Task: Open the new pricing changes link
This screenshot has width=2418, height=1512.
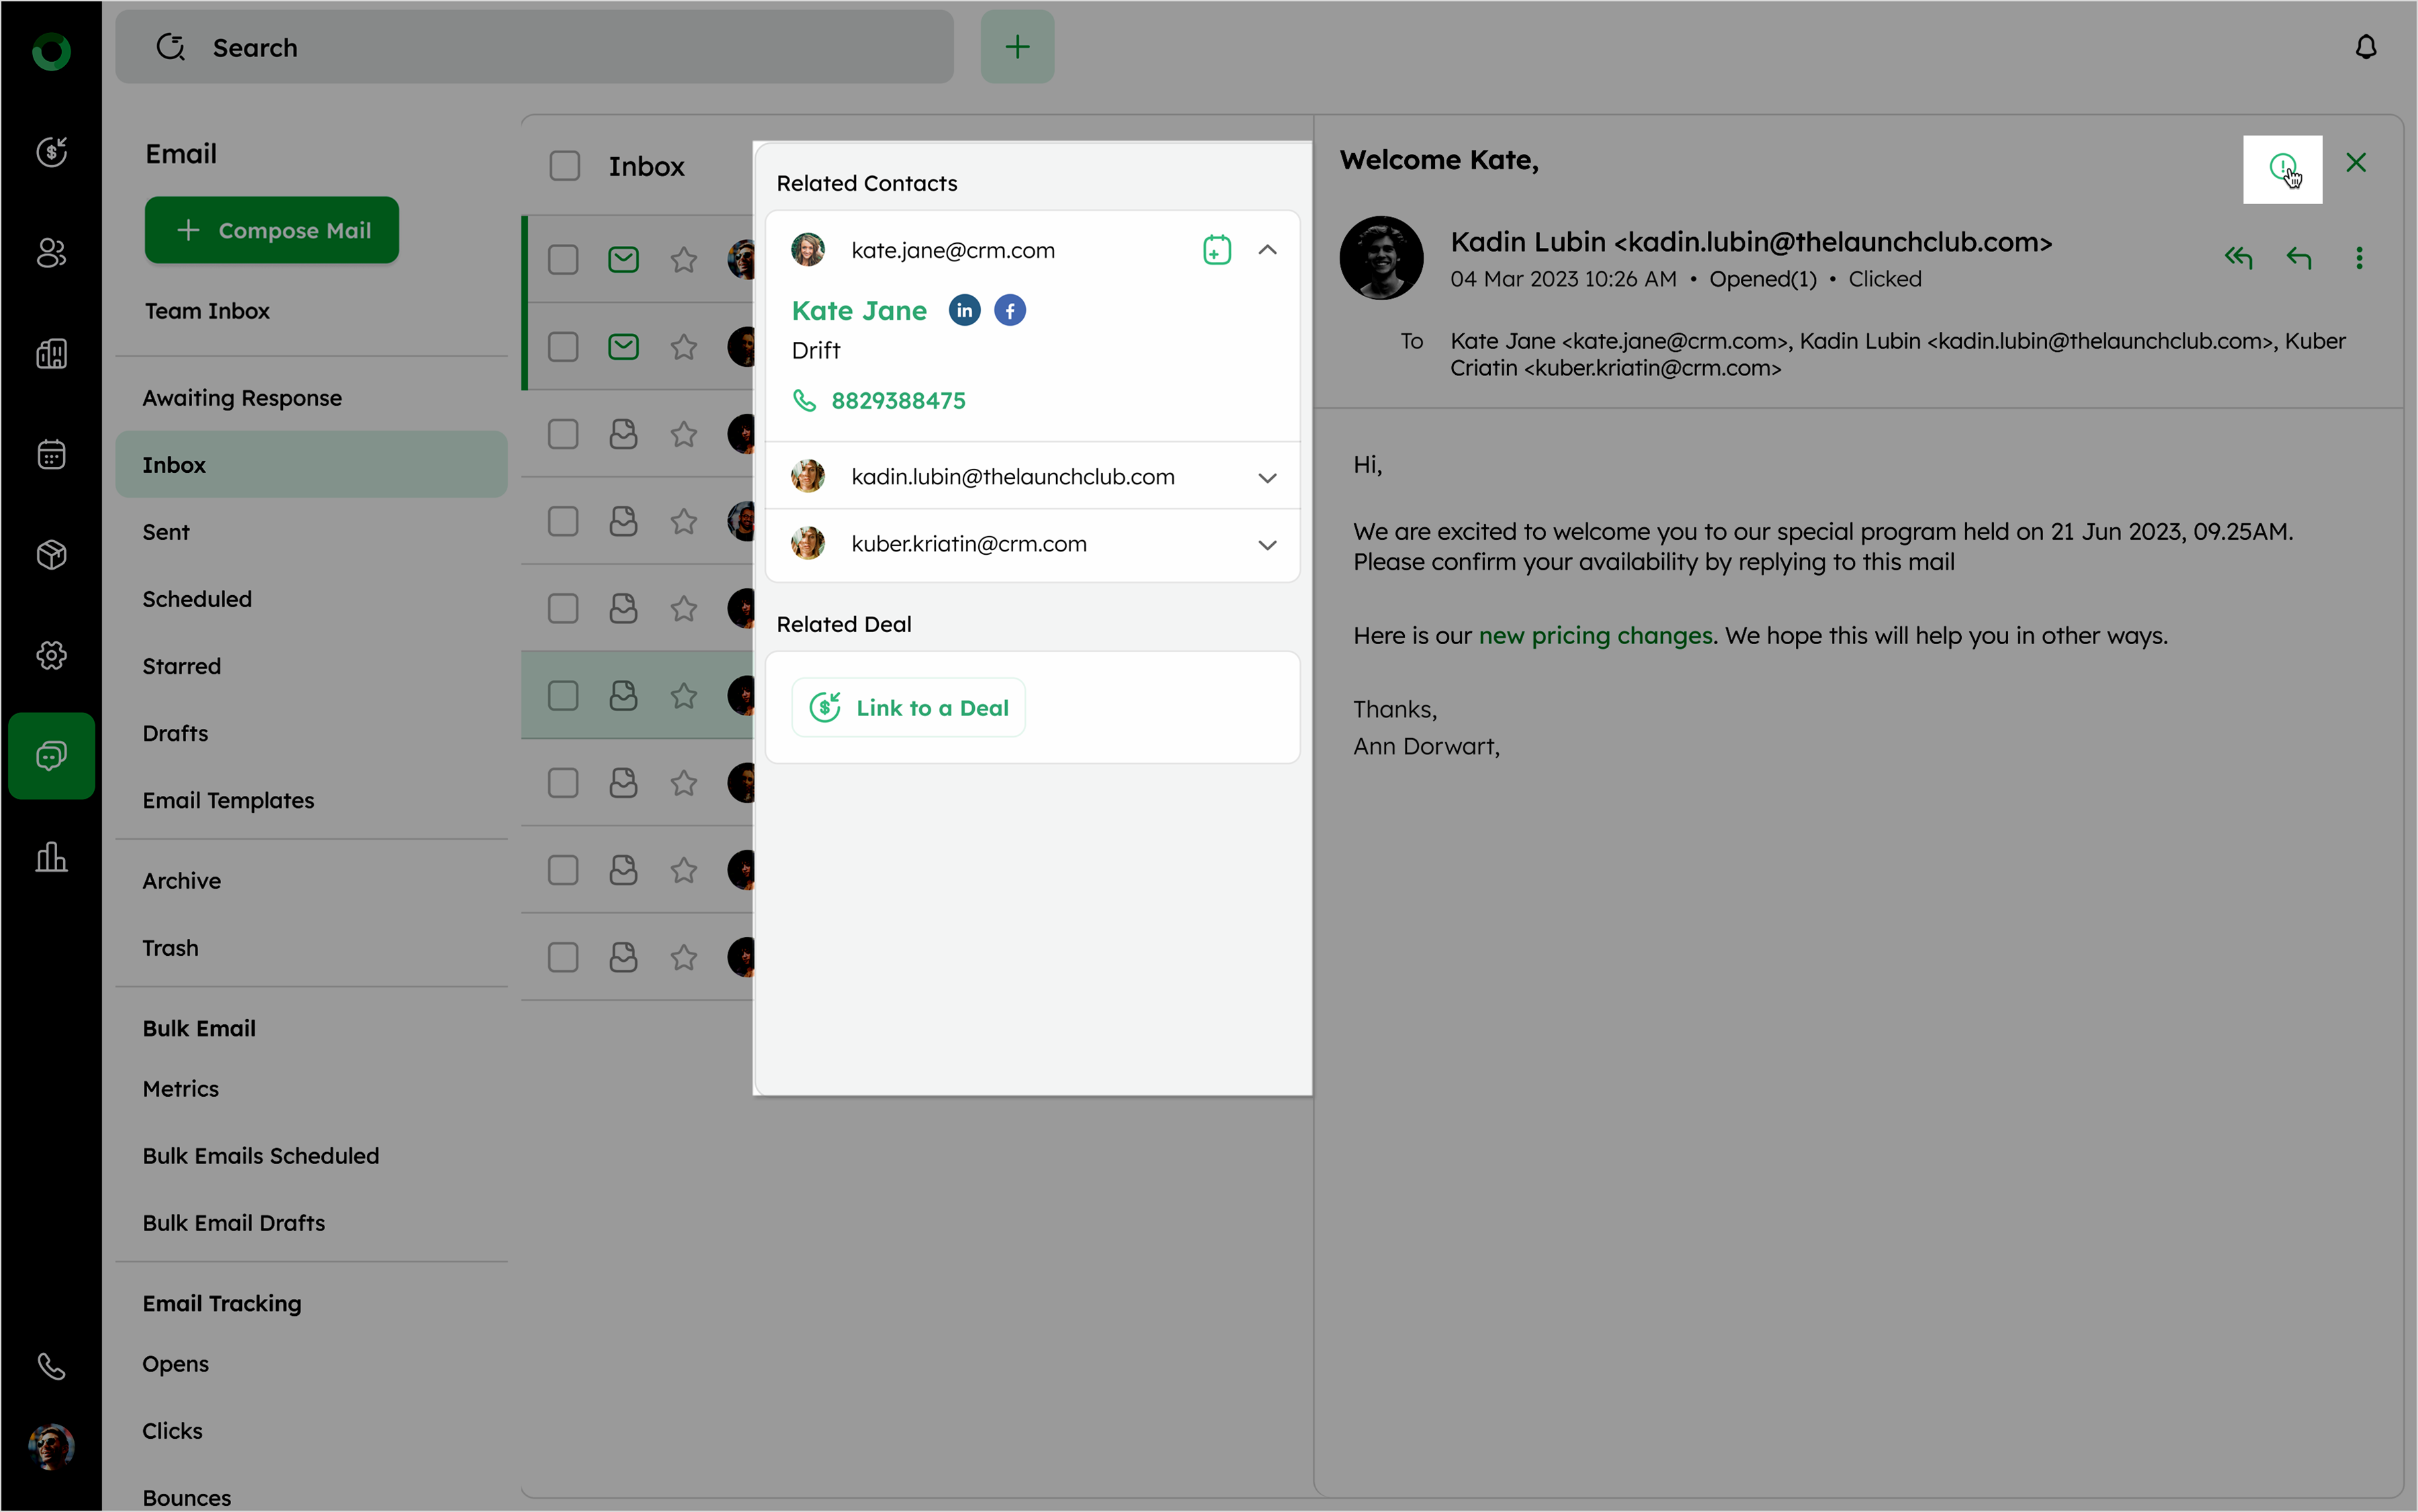Action: tap(1595, 636)
